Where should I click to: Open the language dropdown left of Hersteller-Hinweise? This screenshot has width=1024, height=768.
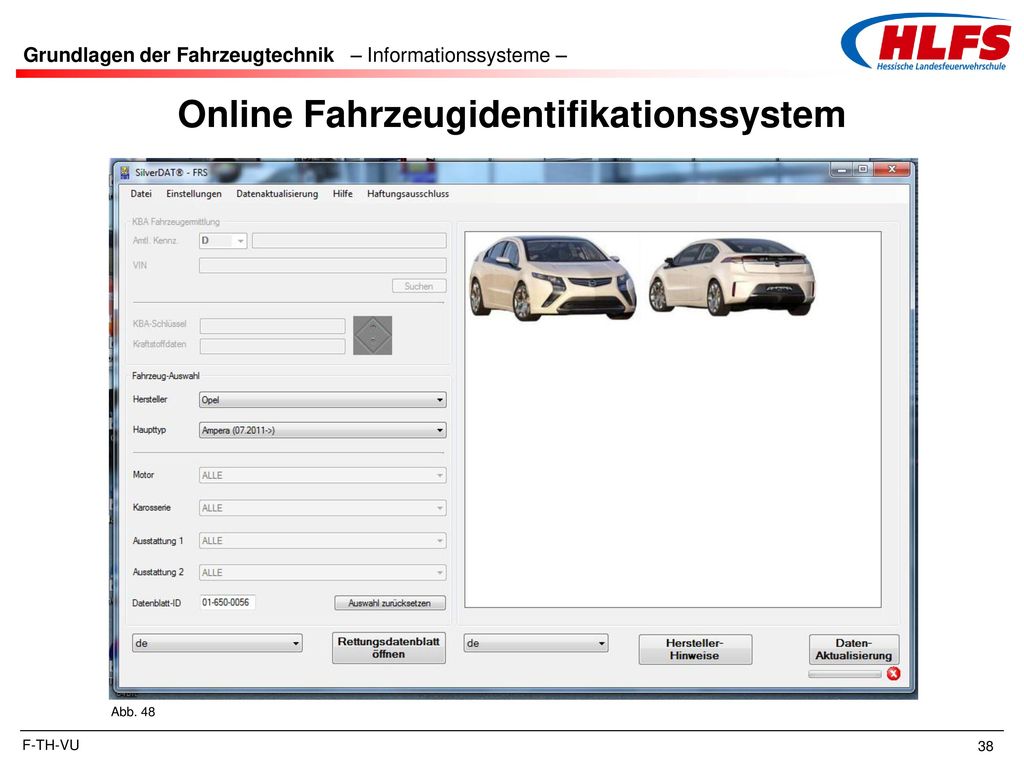[536, 643]
